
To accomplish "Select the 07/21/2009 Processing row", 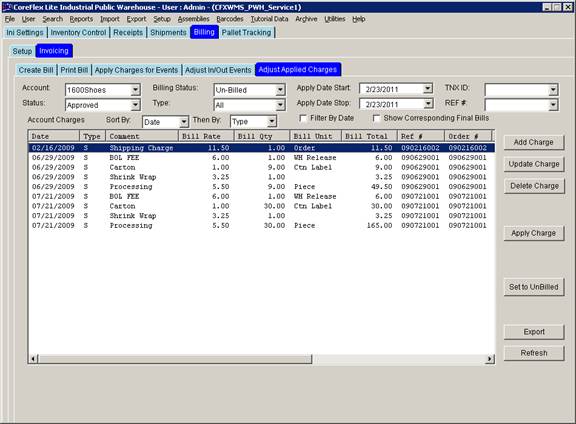I will click(x=261, y=226).
